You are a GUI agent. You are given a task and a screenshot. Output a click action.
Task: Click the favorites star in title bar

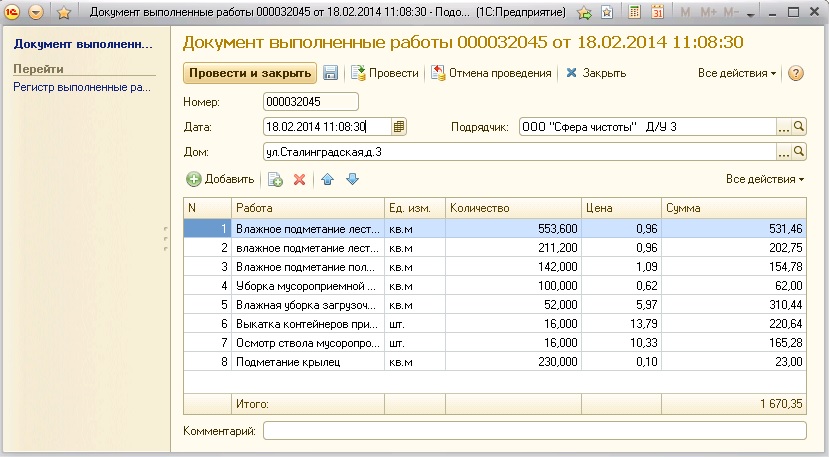click(x=64, y=12)
